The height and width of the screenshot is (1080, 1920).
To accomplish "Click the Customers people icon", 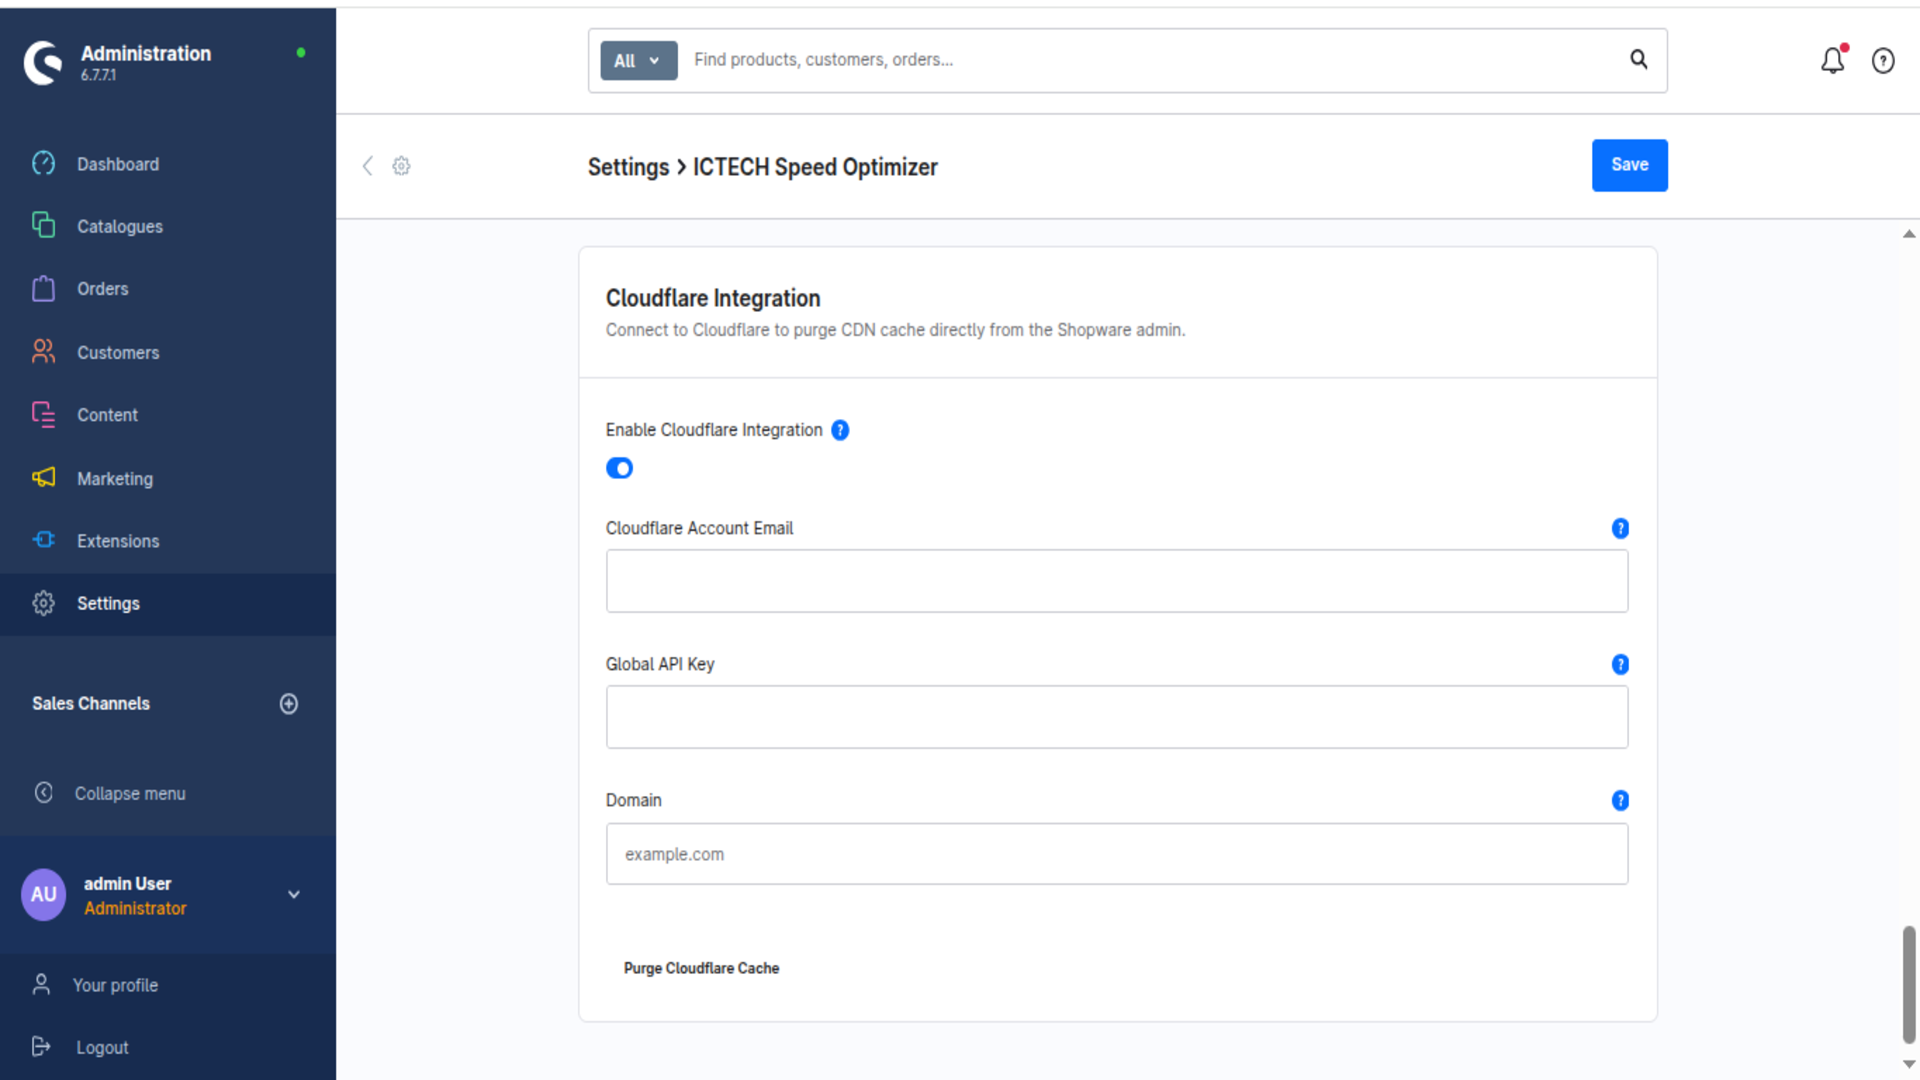I will (43, 351).
